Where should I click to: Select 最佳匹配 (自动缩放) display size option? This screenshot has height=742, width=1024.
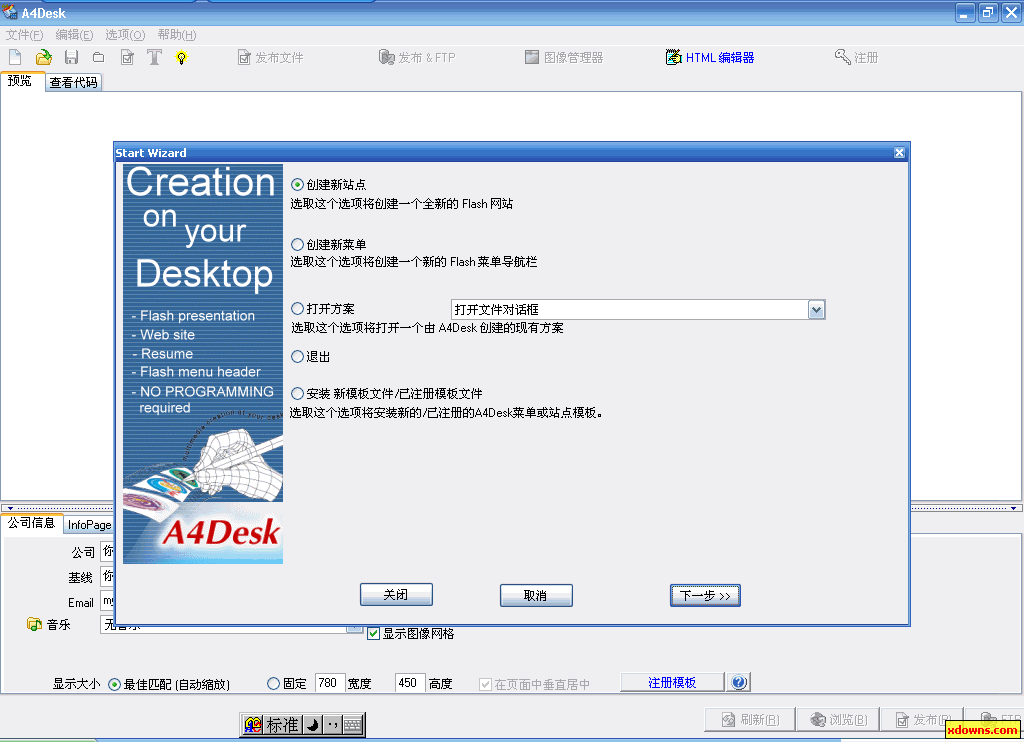[x=114, y=685]
